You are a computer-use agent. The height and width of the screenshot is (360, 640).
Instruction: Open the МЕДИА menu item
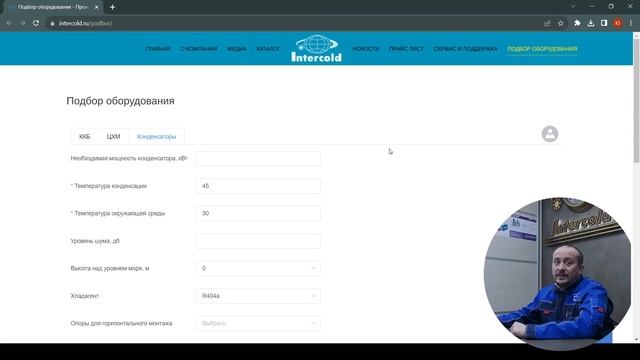(237, 49)
